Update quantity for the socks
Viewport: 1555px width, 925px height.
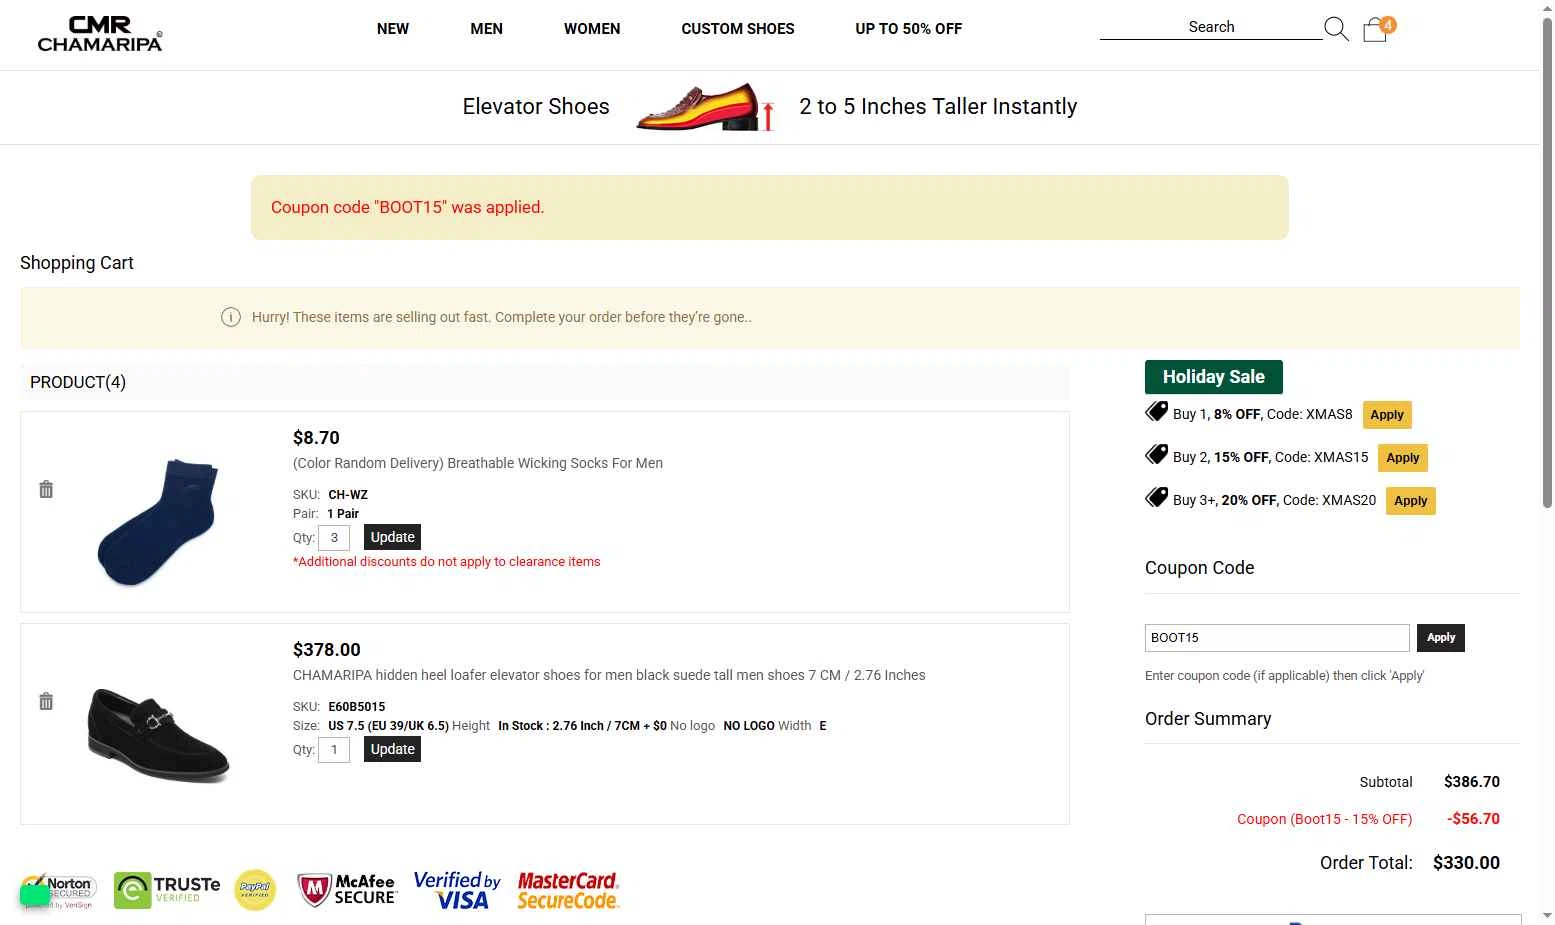coord(392,537)
